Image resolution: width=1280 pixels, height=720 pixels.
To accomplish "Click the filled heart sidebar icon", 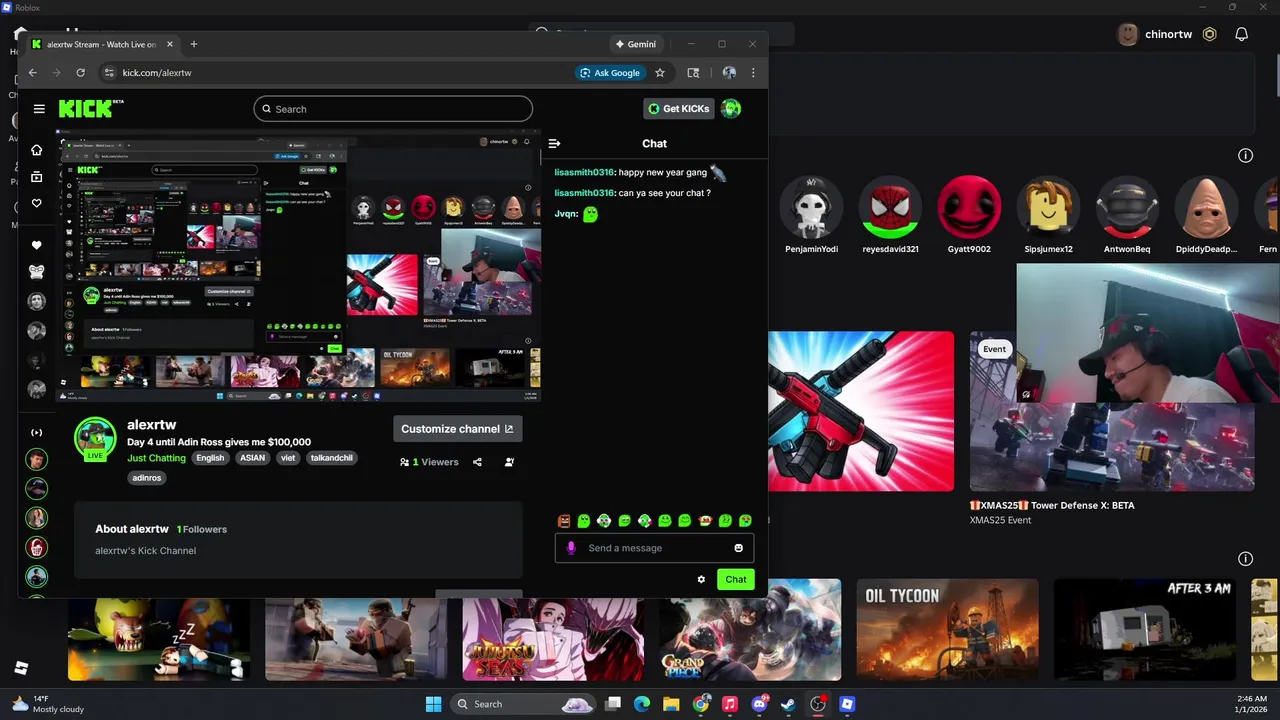I will coord(37,245).
